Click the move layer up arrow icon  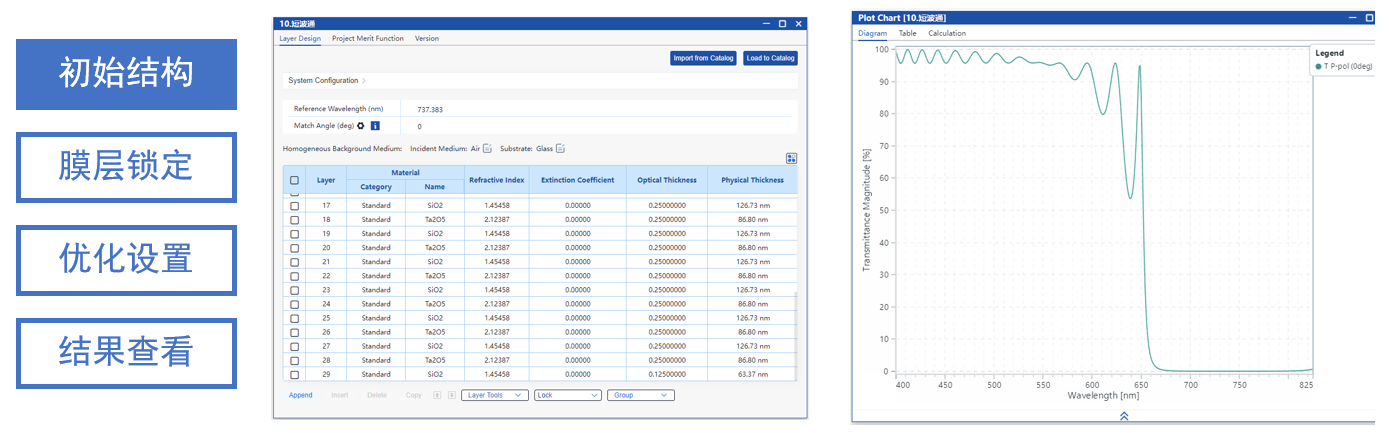[437, 396]
